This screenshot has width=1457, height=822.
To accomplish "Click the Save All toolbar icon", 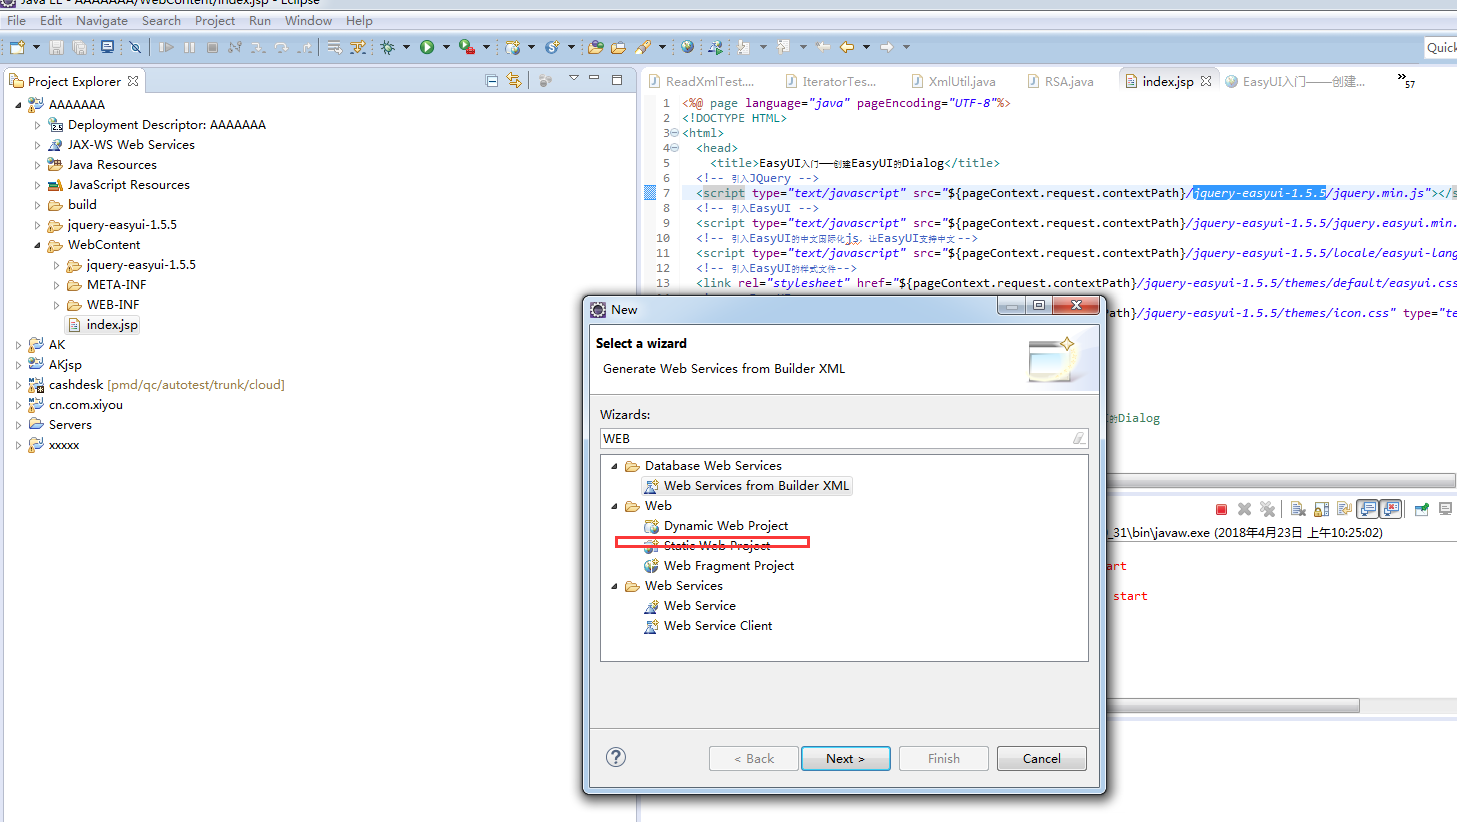I will (x=80, y=47).
